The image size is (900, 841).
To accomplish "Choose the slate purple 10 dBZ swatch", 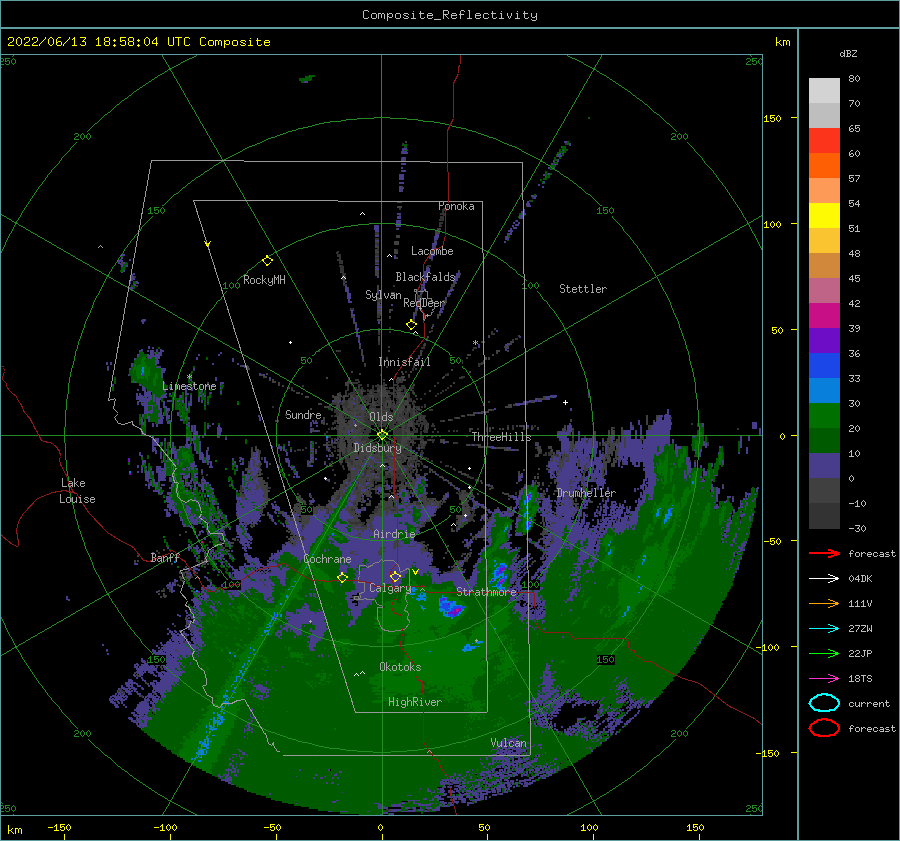I will (824, 466).
